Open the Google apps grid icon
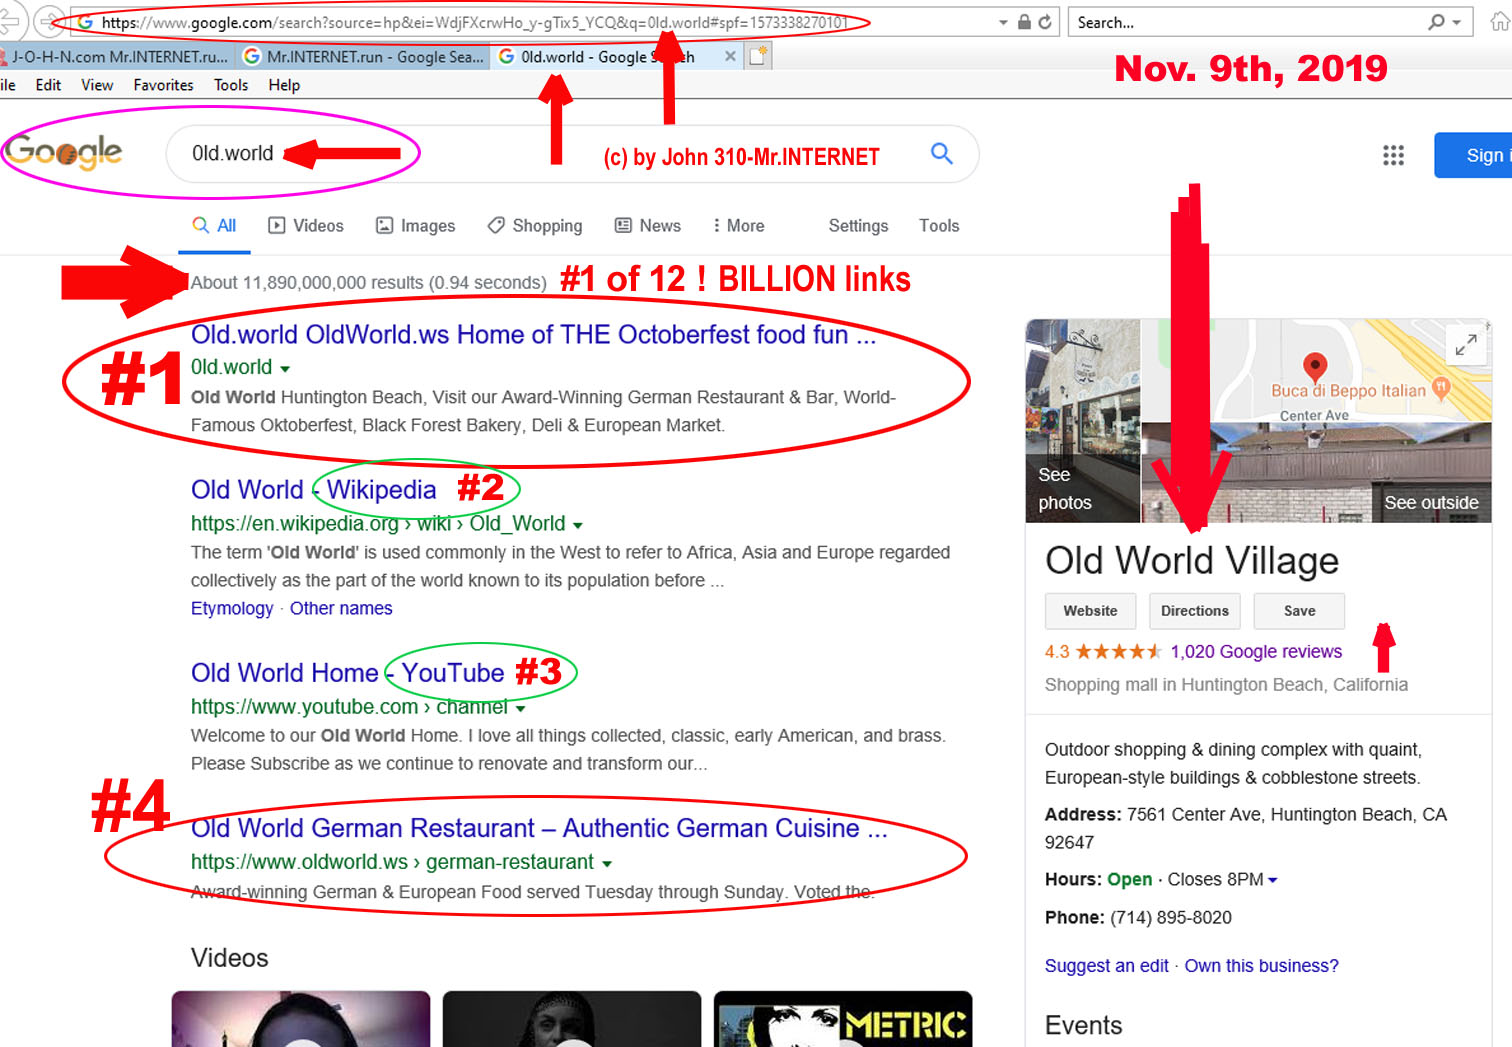1512x1047 pixels. 1393,155
